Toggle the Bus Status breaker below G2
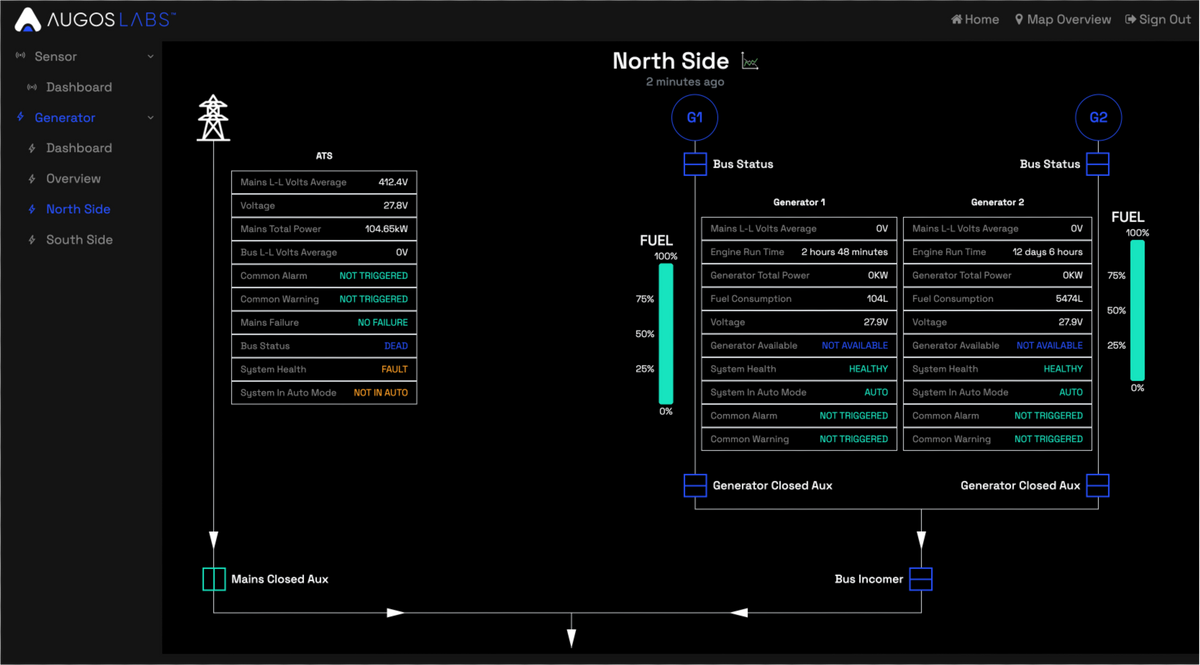 click(1097, 164)
